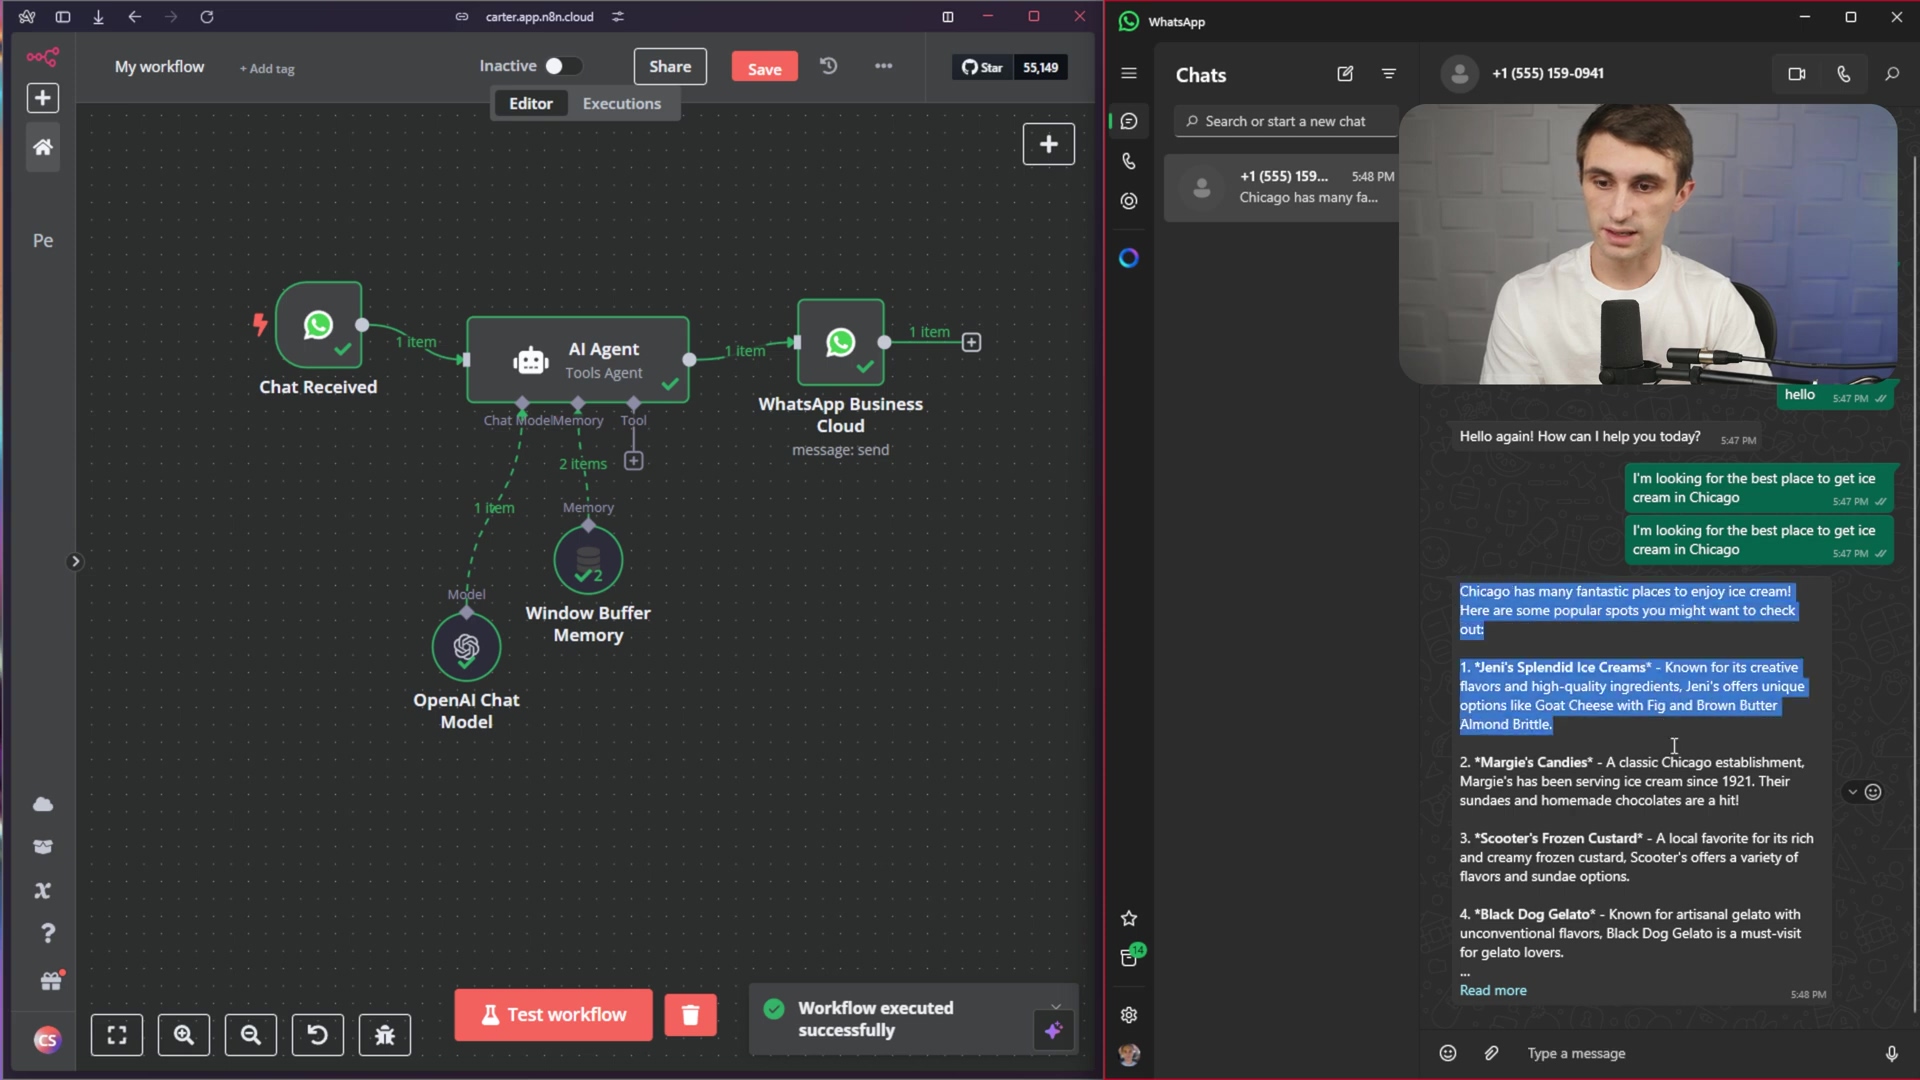Start WhatsApp voice call
Screen dimensions: 1920x1080
pyautogui.click(x=1843, y=74)
